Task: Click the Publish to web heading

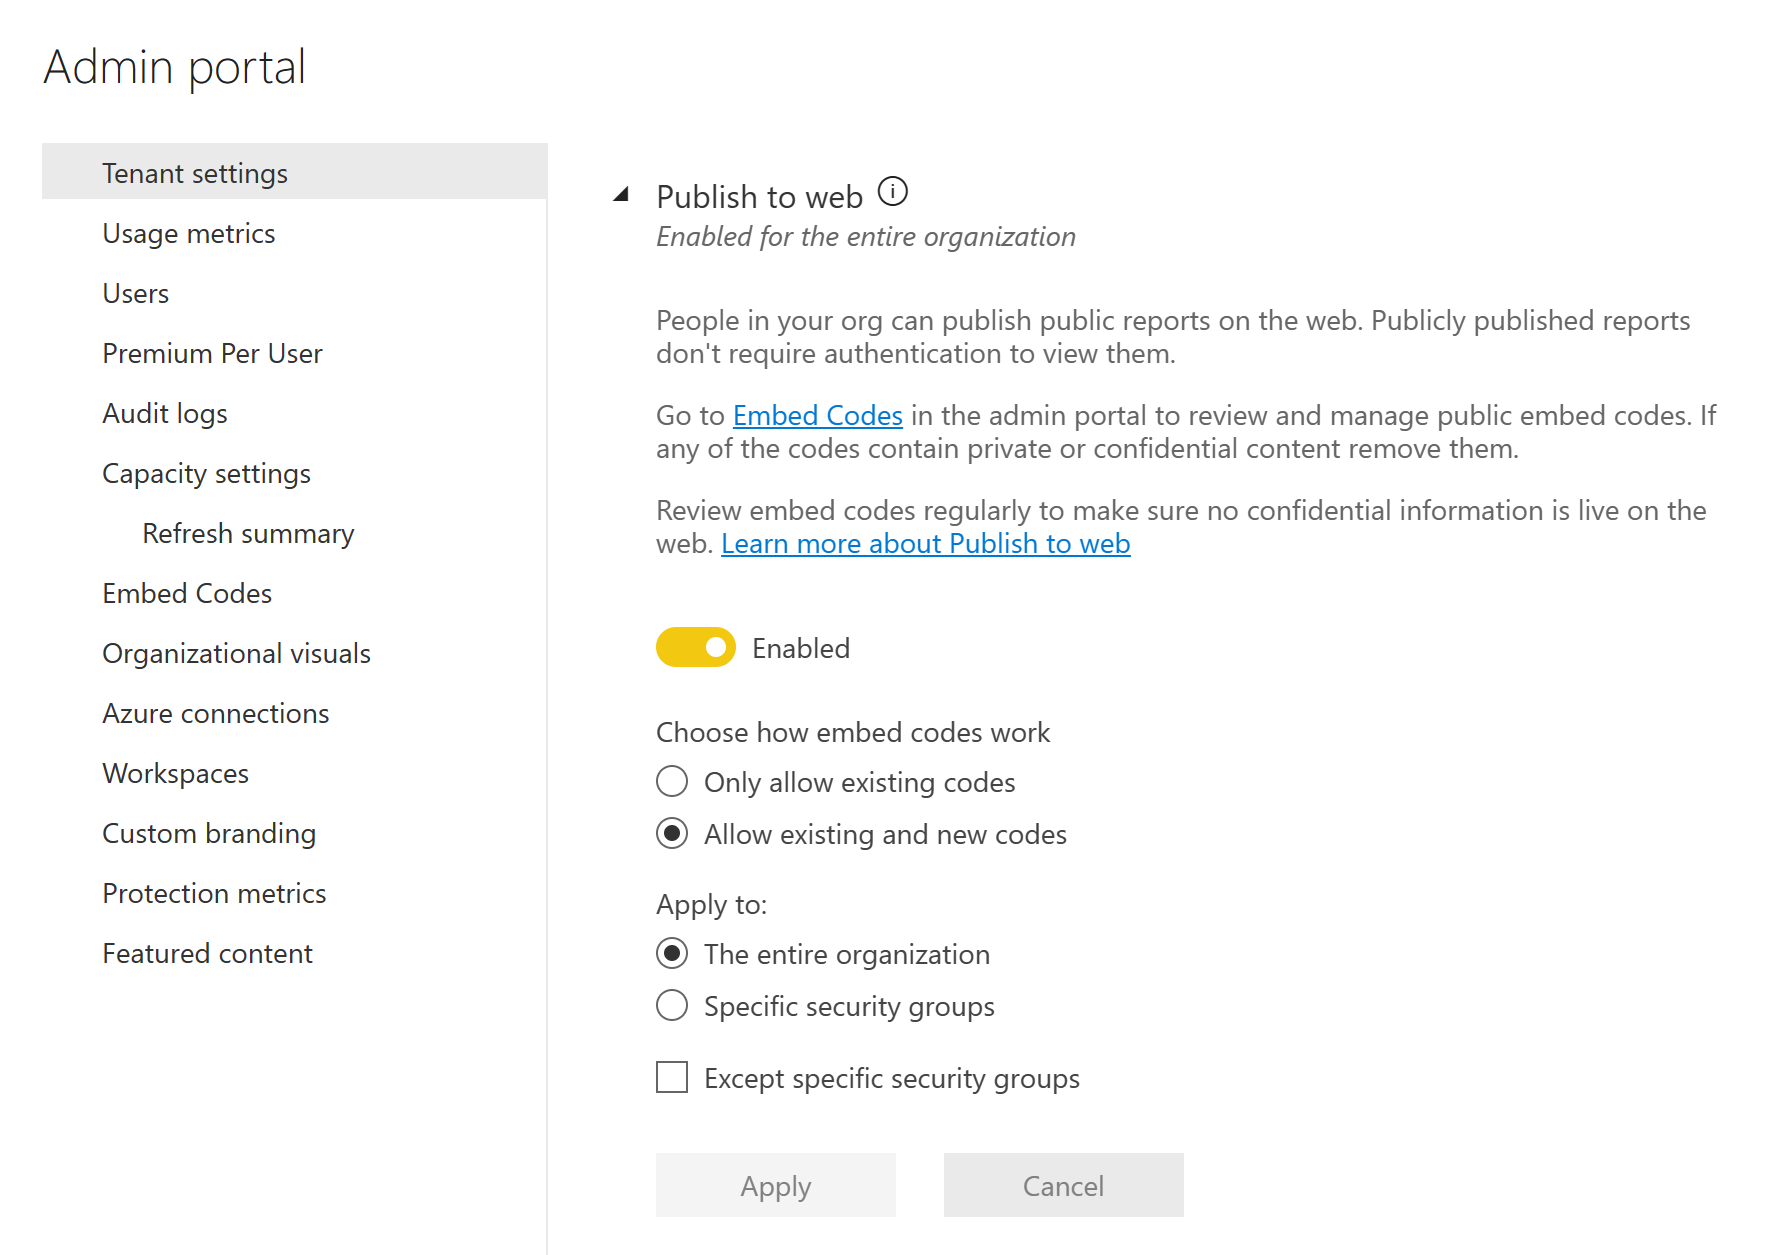Action: [760, 197]
